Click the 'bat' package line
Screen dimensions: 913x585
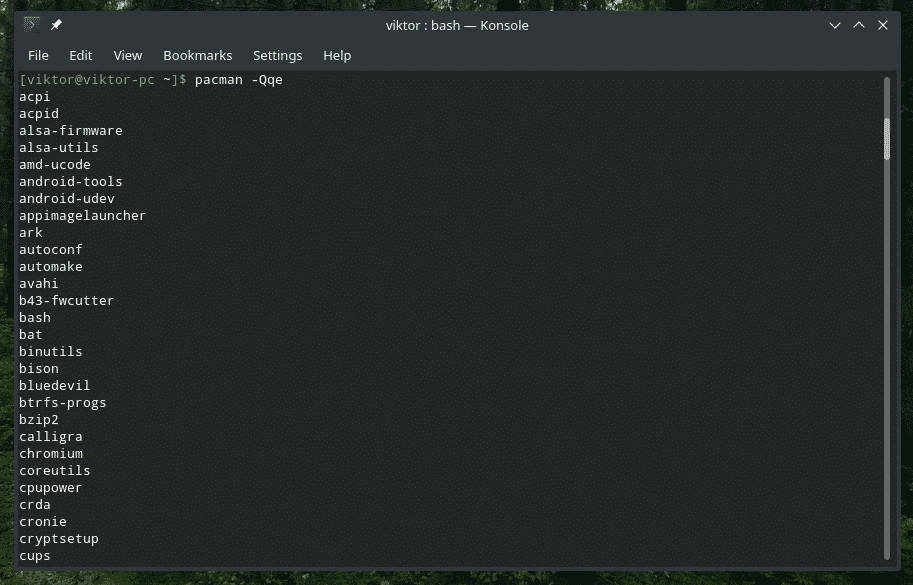click(x=30, y=335)
